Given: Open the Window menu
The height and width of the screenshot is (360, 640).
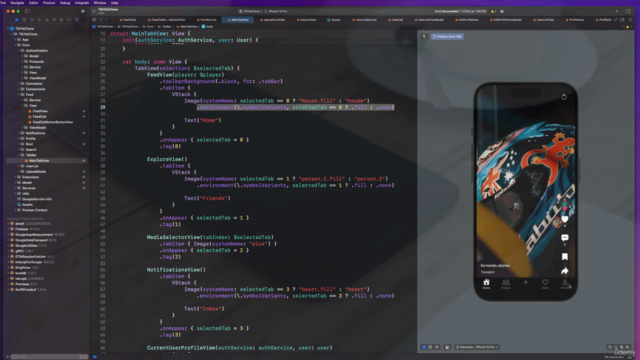Looking at the screenshot, I should click(x=100, y=3).
